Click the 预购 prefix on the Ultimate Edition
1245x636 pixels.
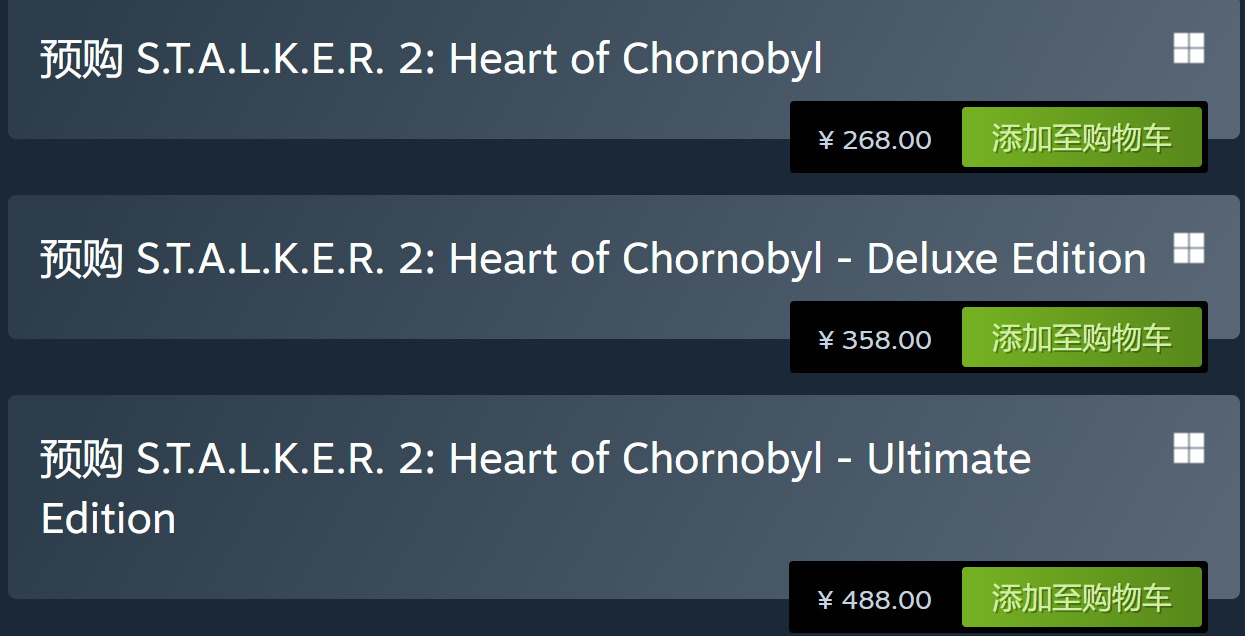point(82,459)
